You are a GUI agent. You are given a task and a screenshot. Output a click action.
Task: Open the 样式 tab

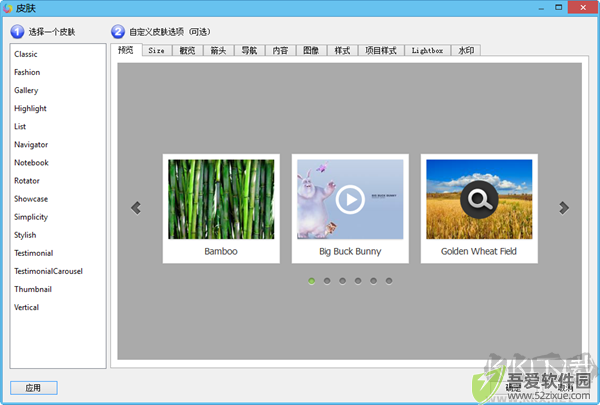click(342, 50)
